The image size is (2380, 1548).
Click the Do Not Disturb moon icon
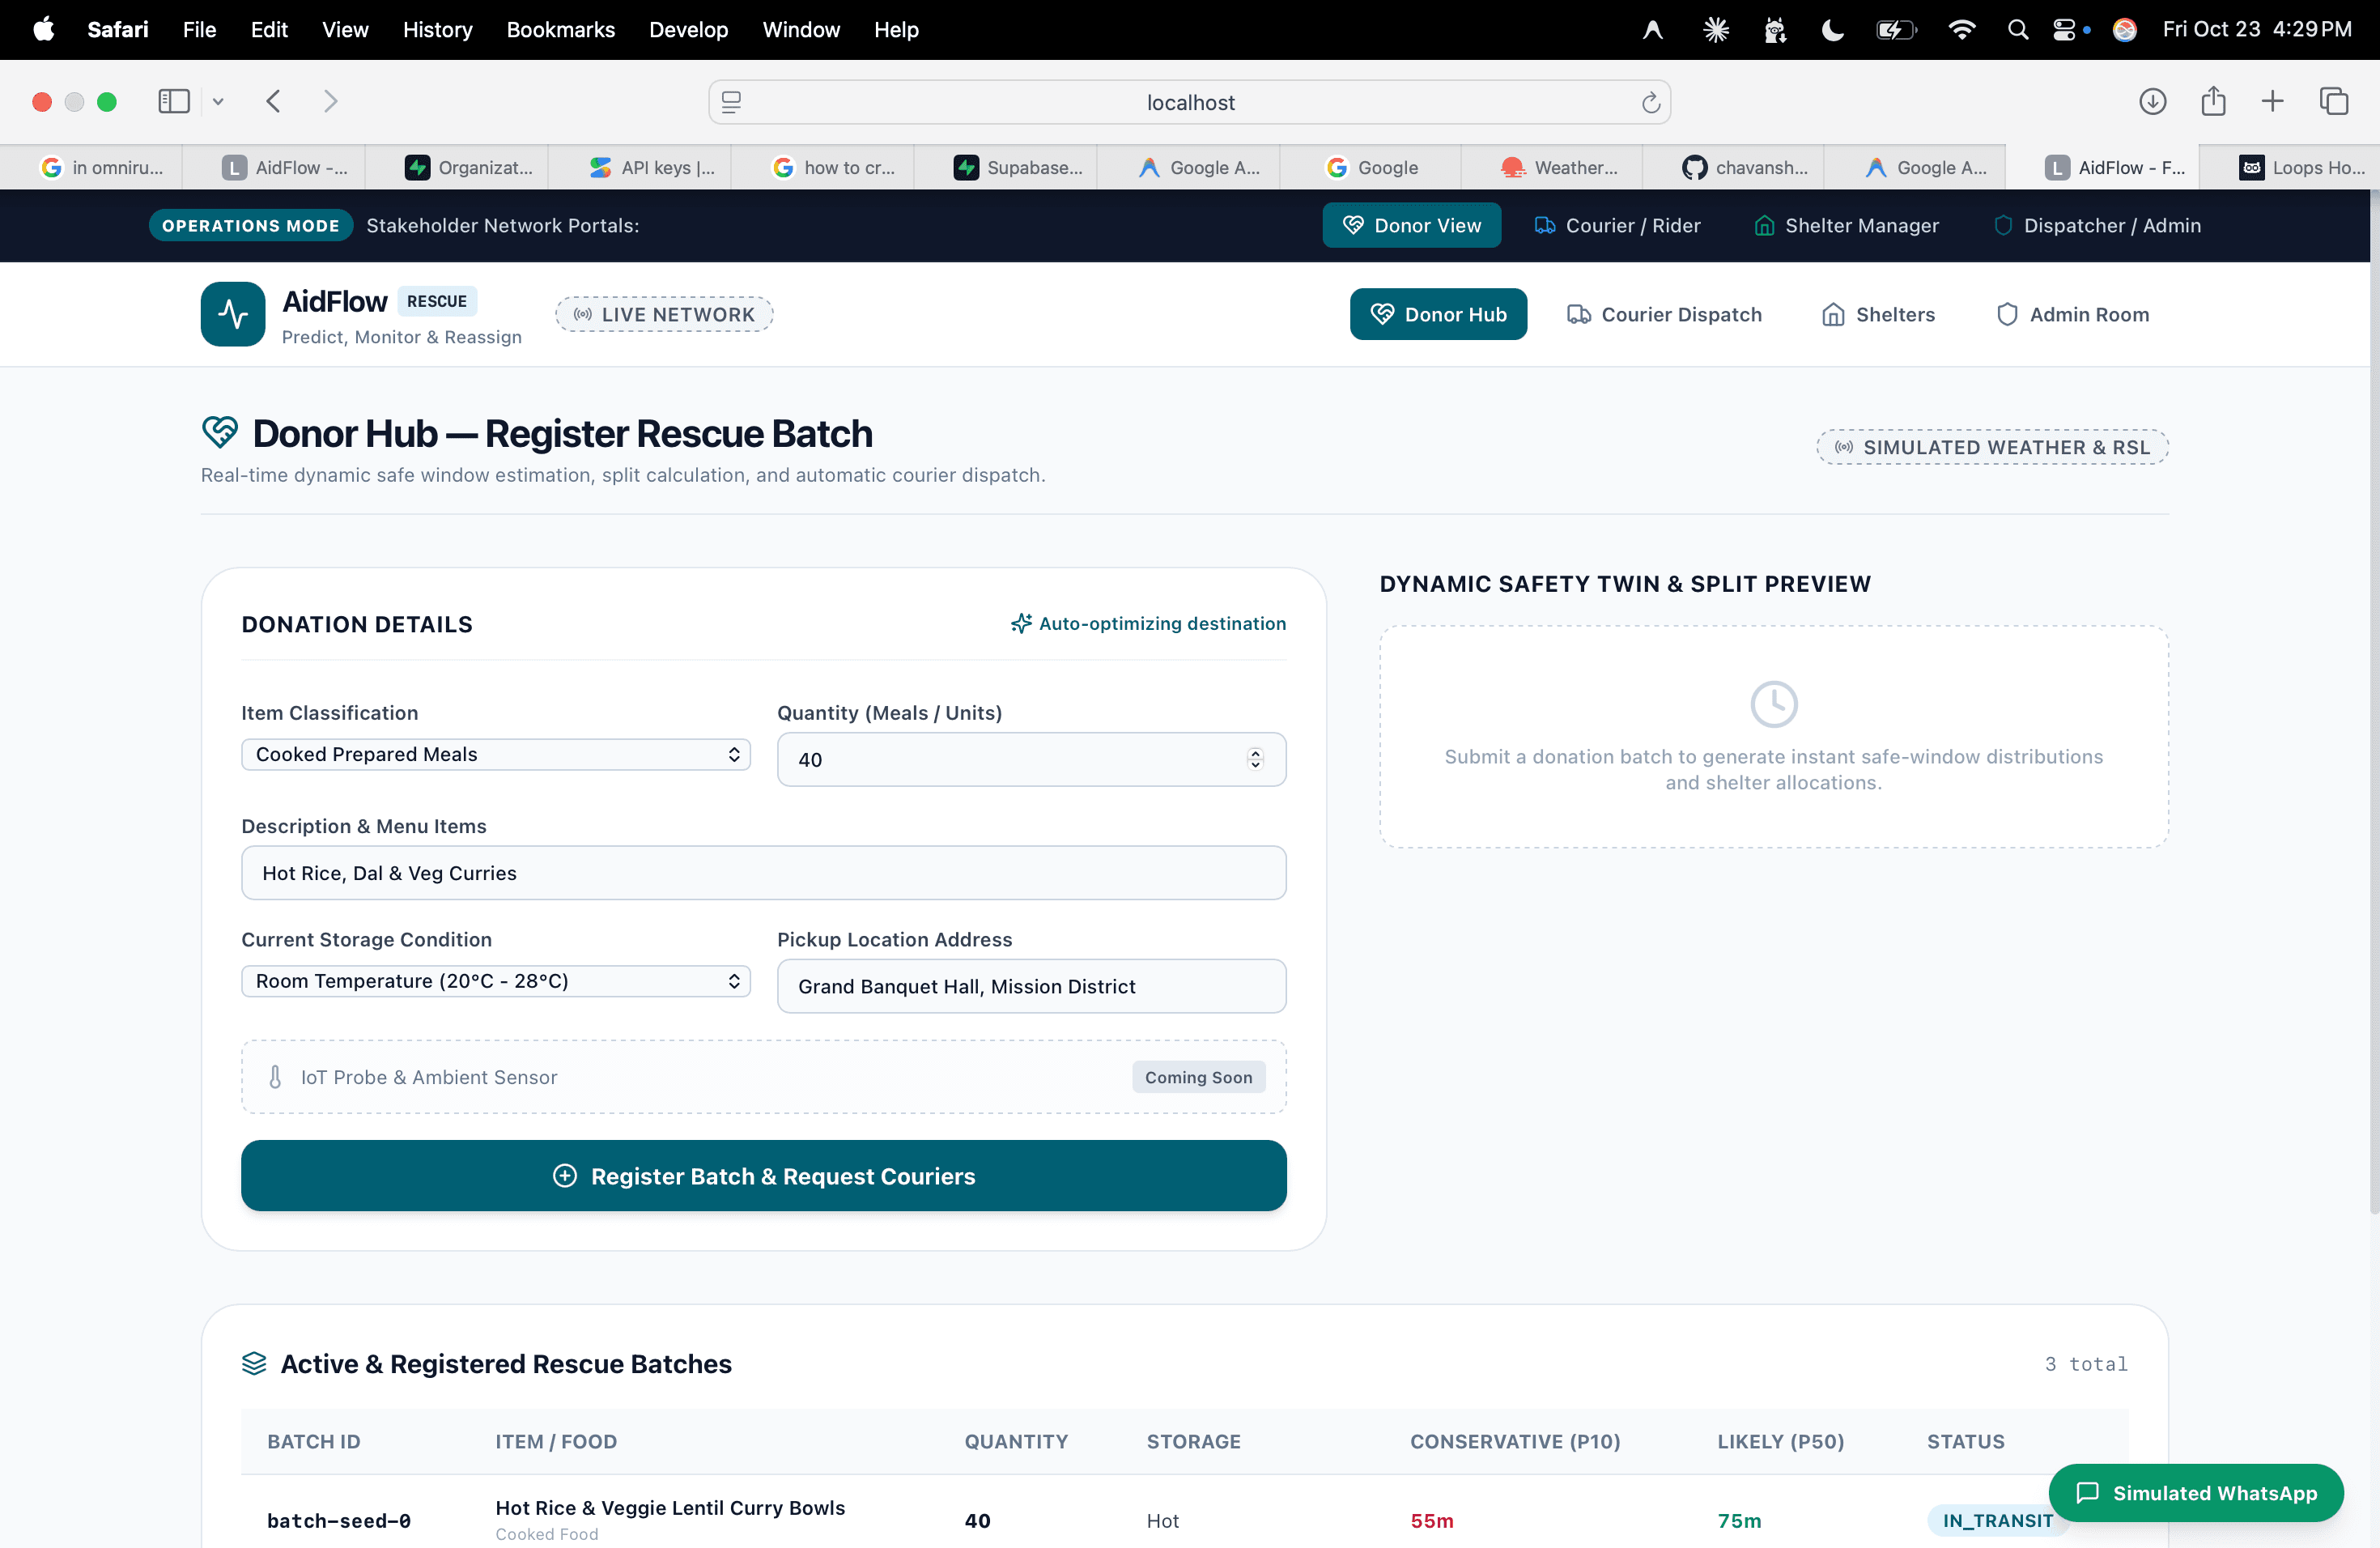1832,30
